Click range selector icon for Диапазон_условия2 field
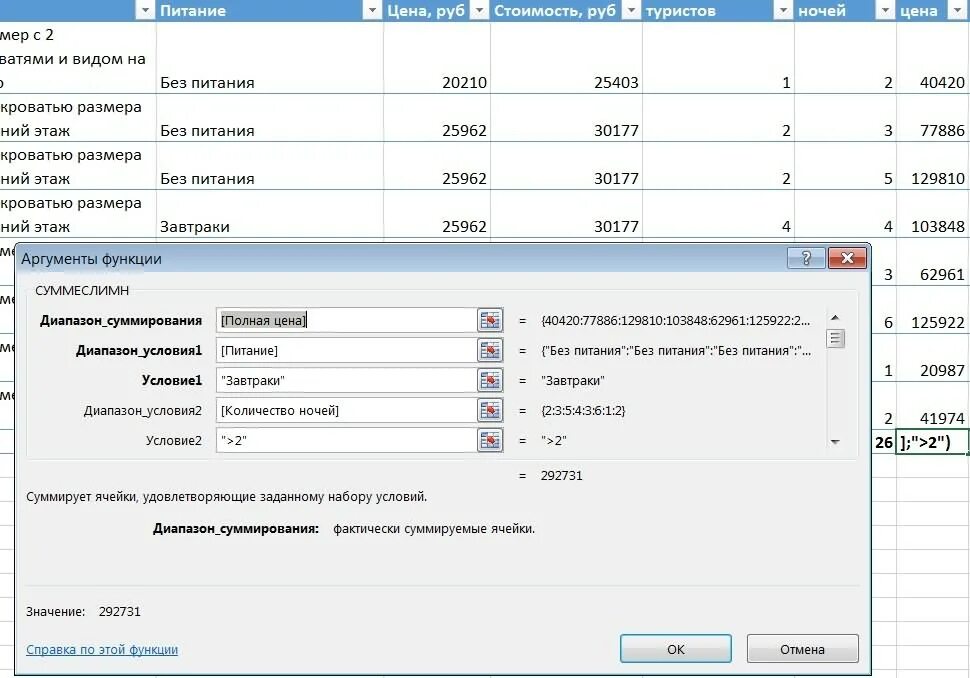This screenshot has width=970, height=678. (489, 410)
